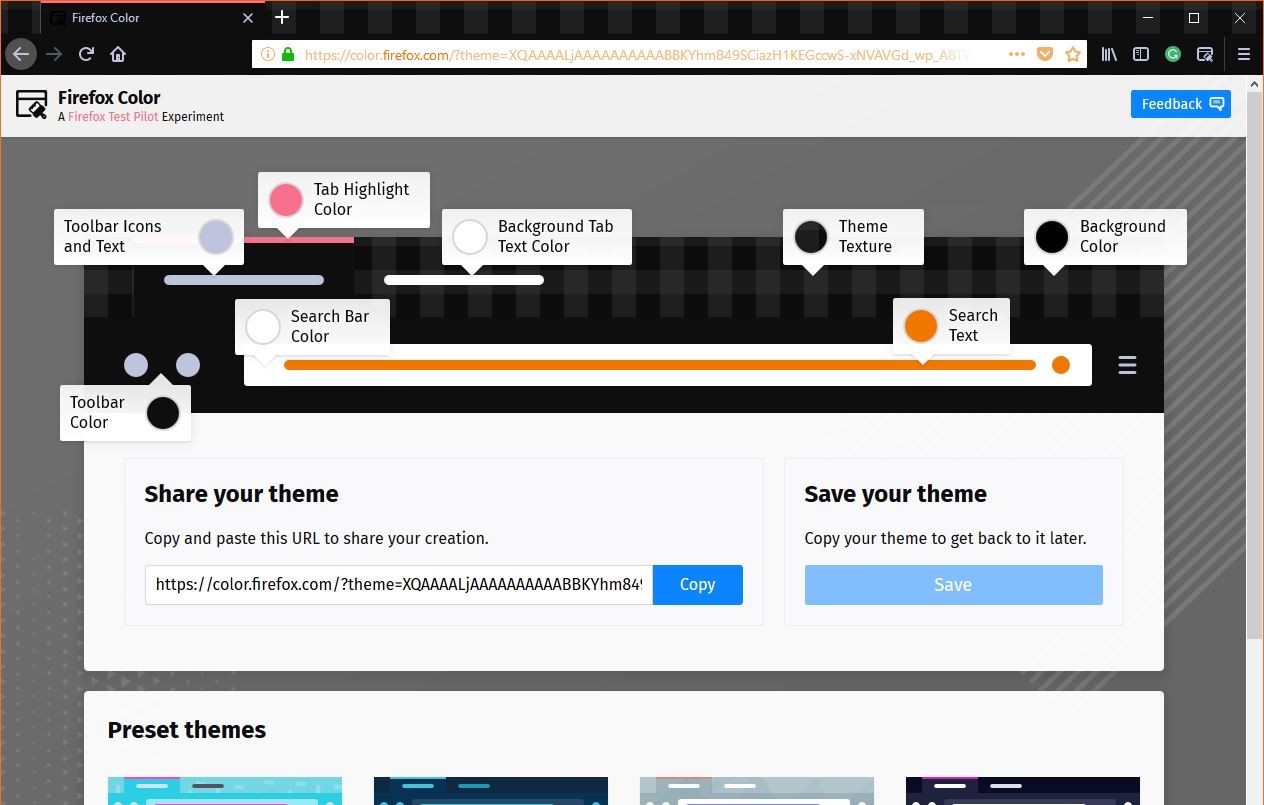Click the Copy button
Viewport: 1264px width, 805px height.
coord(697,585)
